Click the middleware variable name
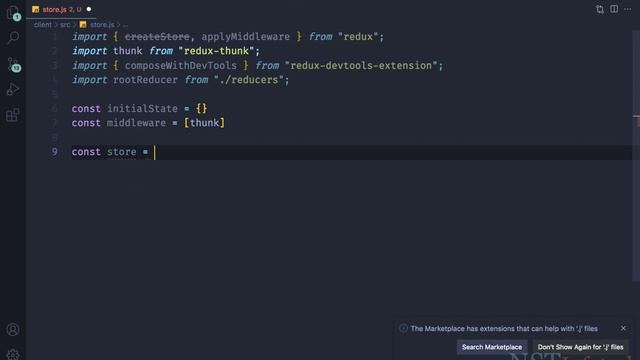Image resolution: width=640 pixels, height=360 pixels. [x=136, y=123]
